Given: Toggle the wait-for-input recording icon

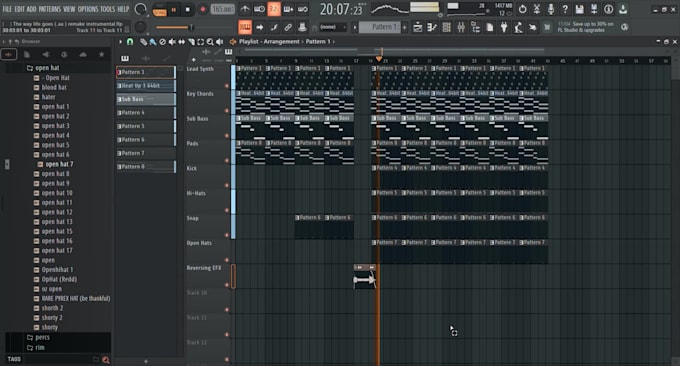Looking at the screenshot, I should [x=259, y=9].
